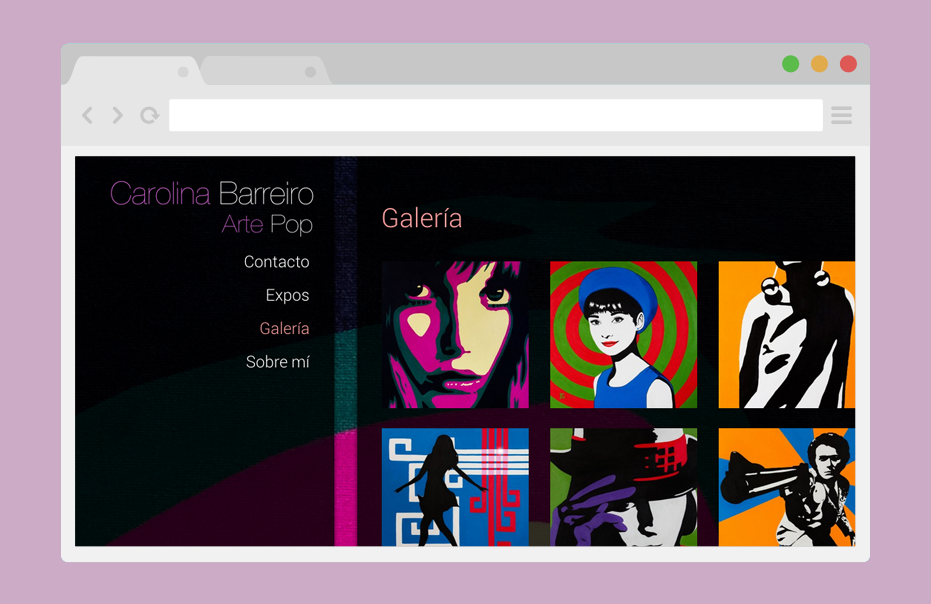Click the Arte Pop subtitle
This screenshot has width=931, height=604.
click(267, 224)
